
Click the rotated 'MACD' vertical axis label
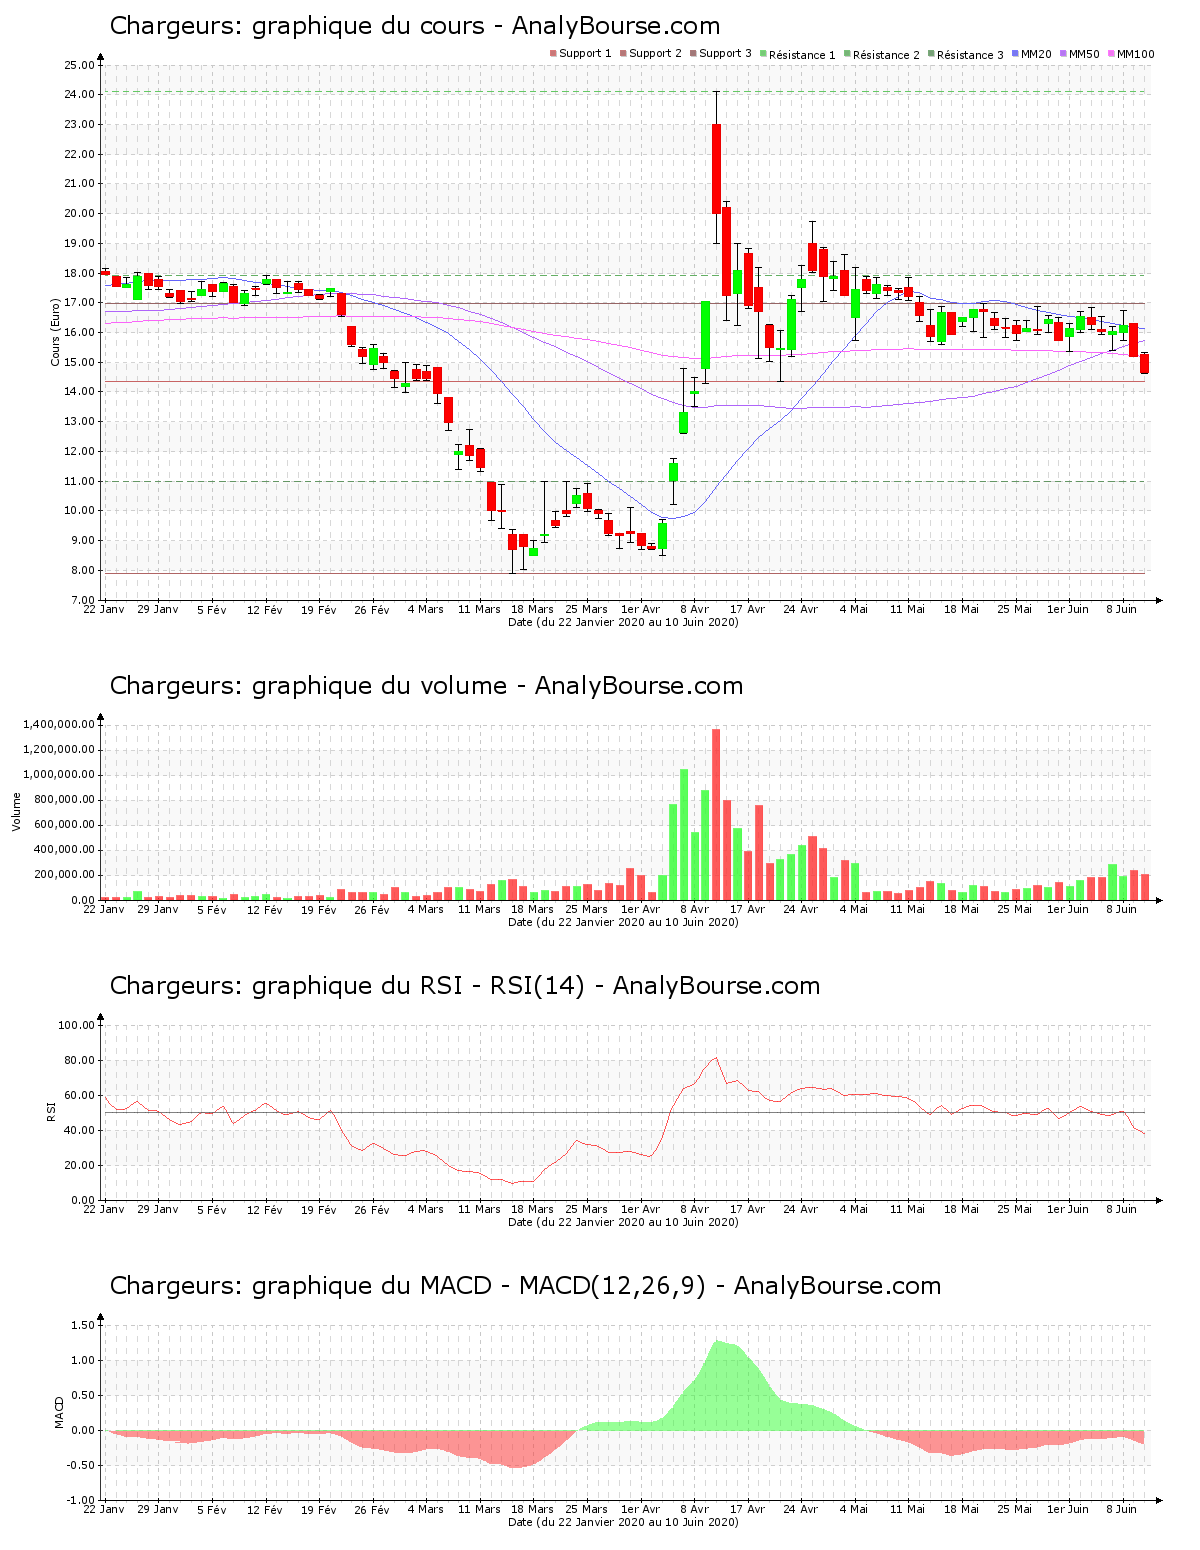(59, 1412)
